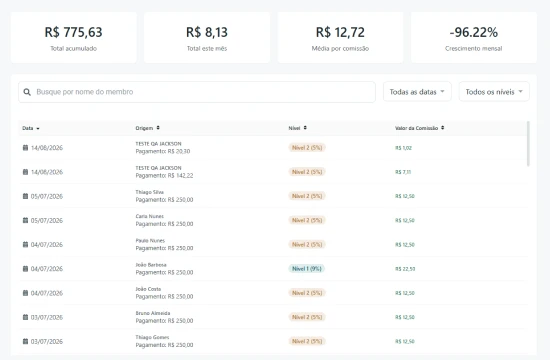Click R$ 12,50 commission in Thiago Silva's row
Screen dimensions: 550x360
click(x=405, y=196)
